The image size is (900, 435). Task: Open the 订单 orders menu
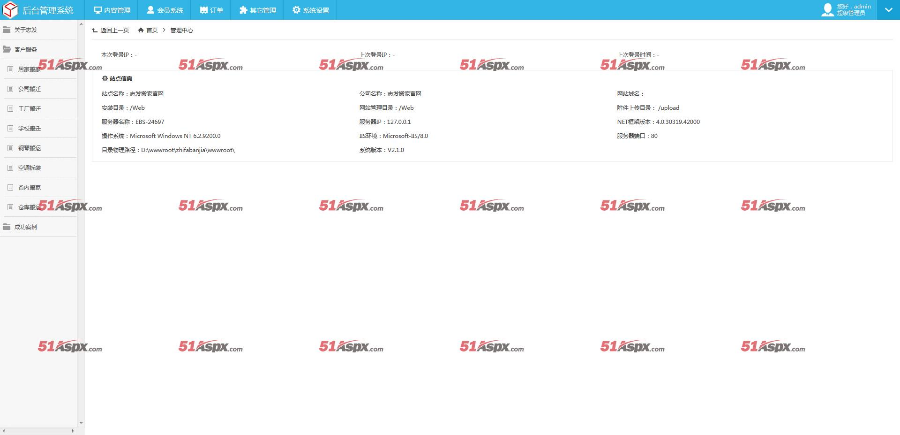coord(211,10)
